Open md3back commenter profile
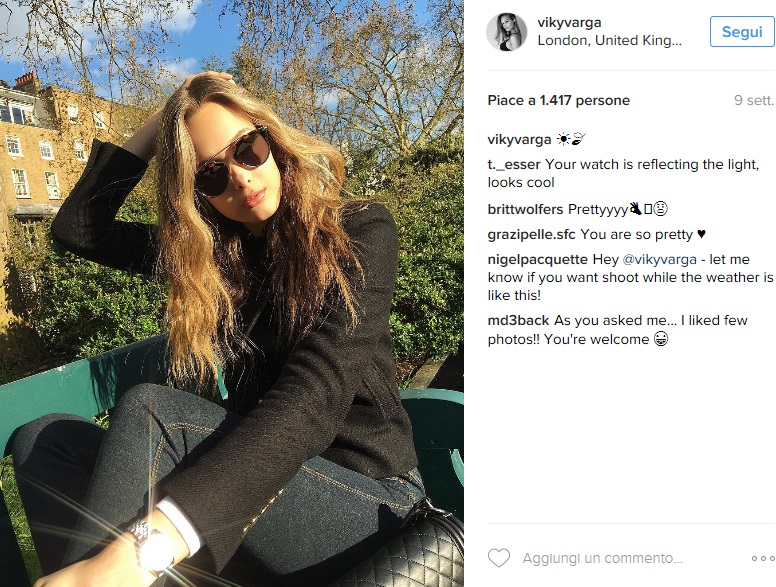Image resolution: width=776 pixels, height=587 pixels. click(x=518, y=320)
